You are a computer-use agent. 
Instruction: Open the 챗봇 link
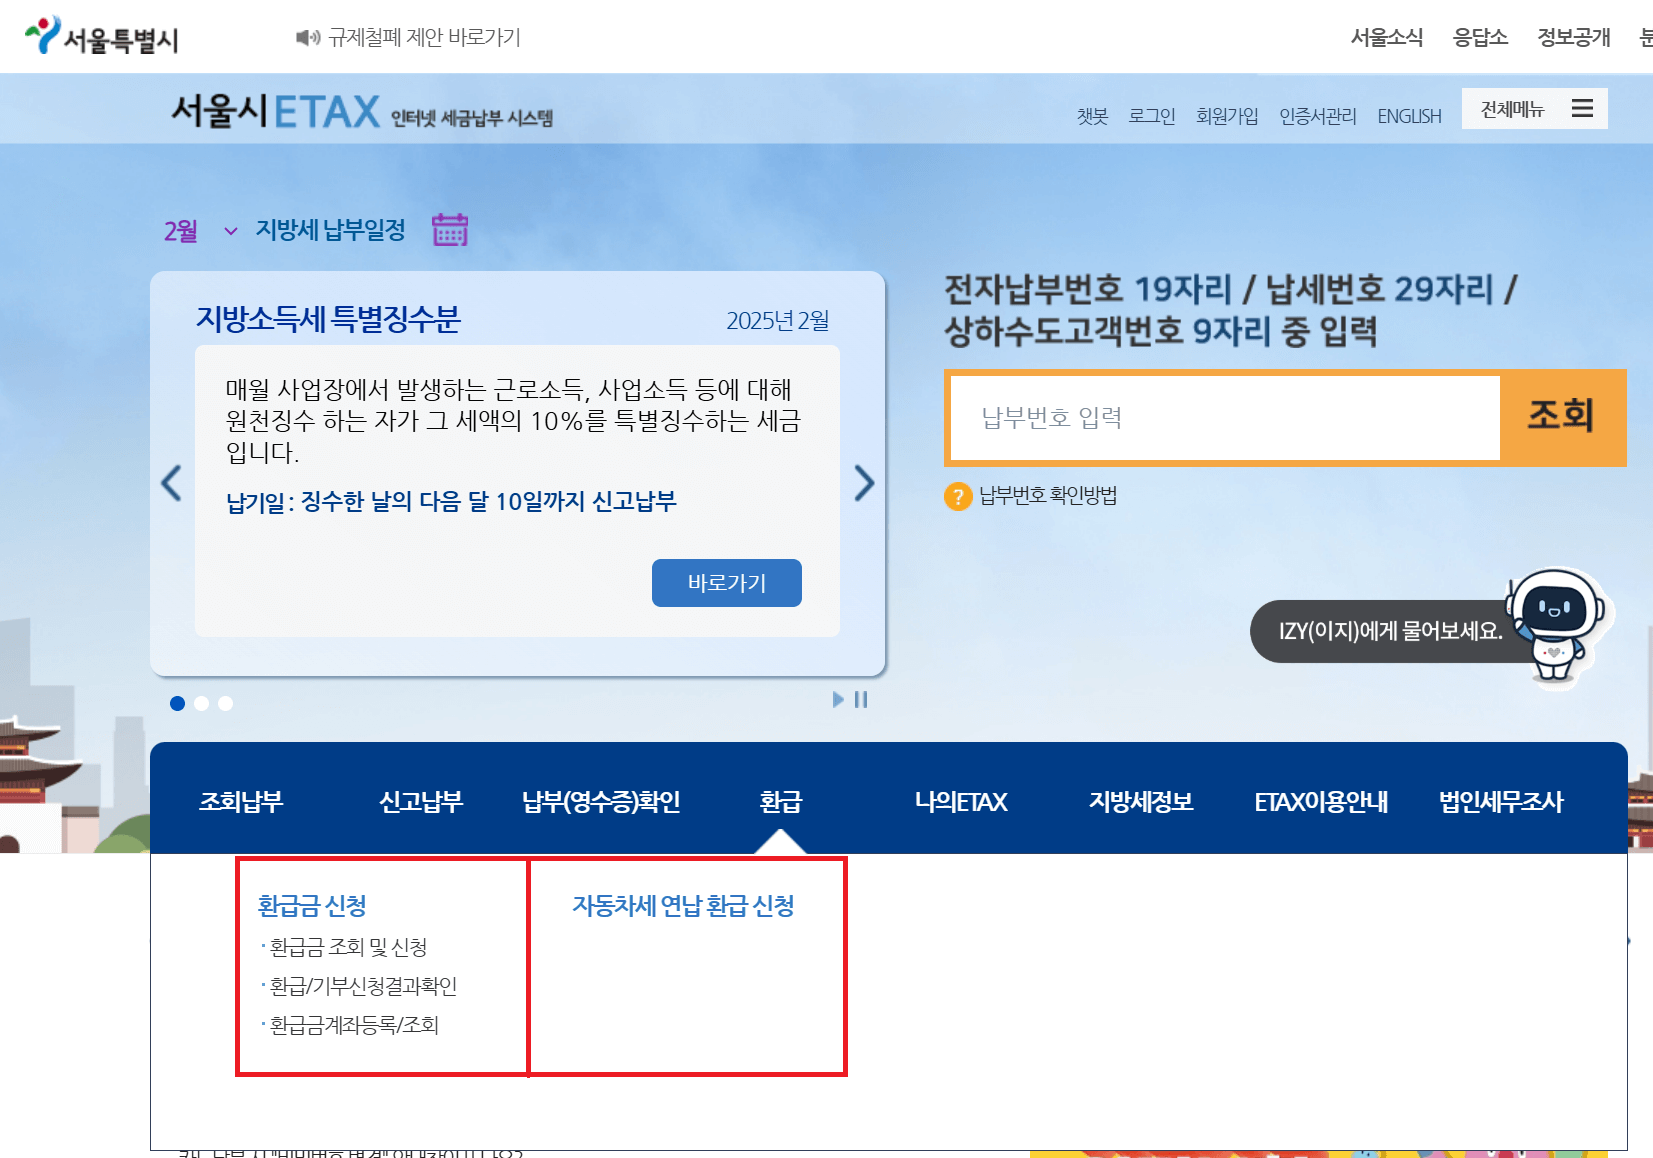(1092, 116)
